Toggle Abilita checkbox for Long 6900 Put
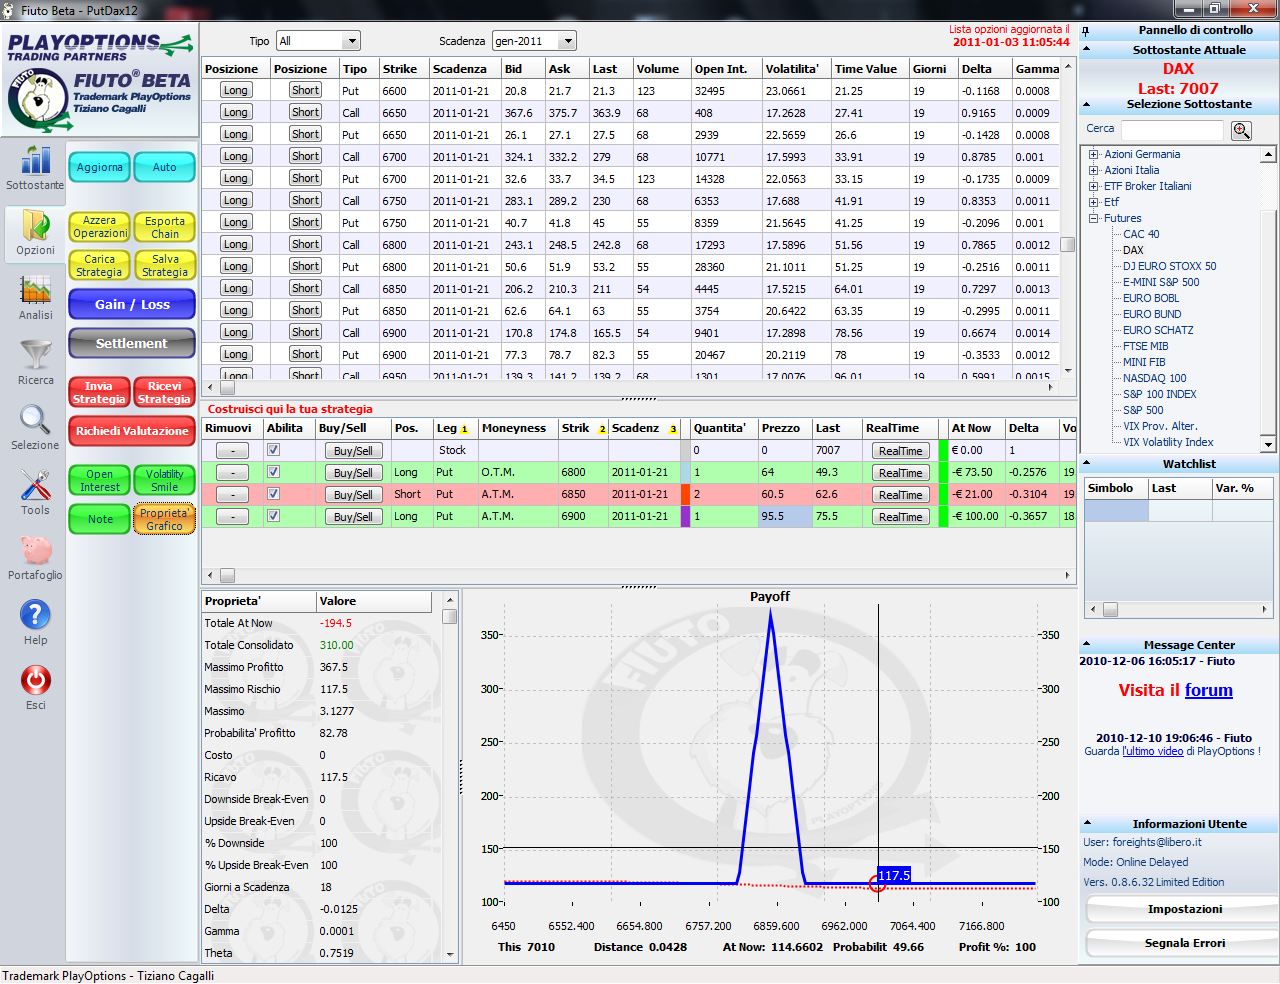The image size is (1280, 984). [273, 516]
